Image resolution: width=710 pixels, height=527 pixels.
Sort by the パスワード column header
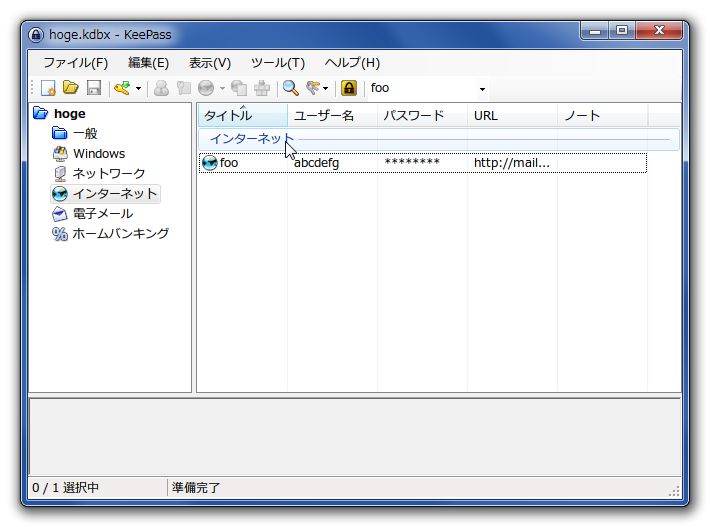422,115
